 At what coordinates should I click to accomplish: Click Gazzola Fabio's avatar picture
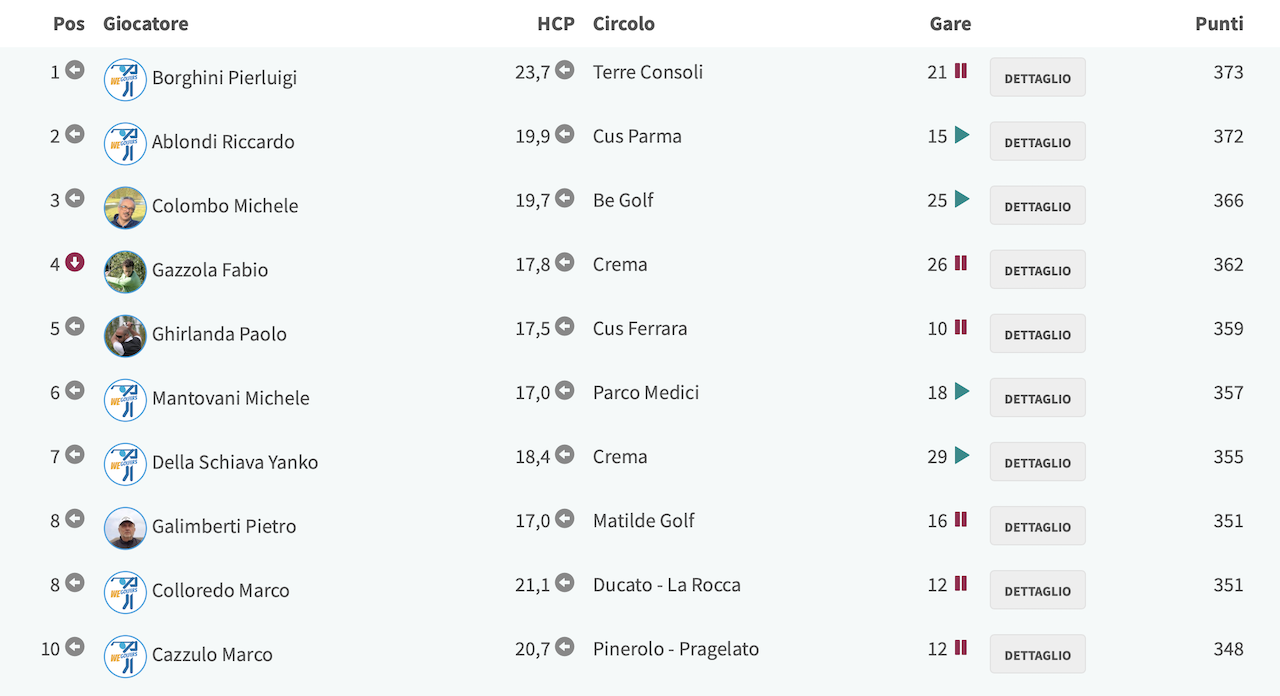tap(125, 271)
